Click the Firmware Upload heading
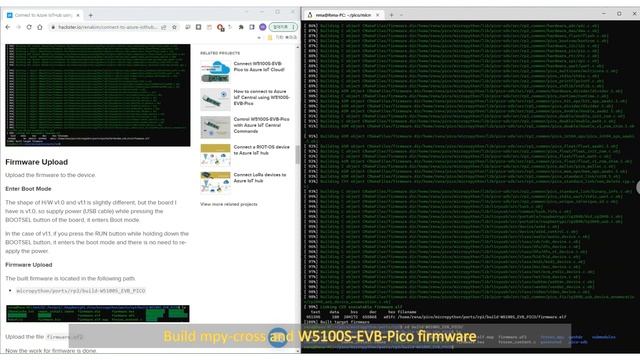The height and width of the screenshot is (360, 640). [x=36, y=162]
